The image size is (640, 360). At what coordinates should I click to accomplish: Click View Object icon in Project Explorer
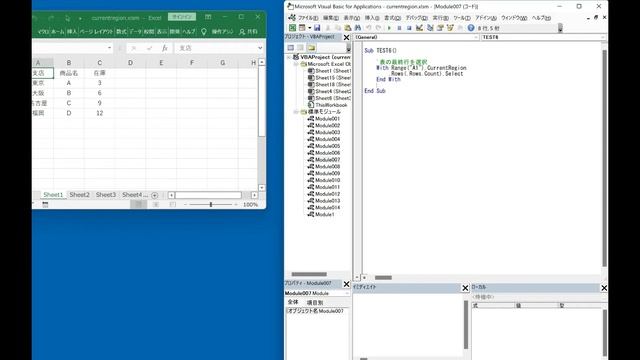(x=300, y=48)
